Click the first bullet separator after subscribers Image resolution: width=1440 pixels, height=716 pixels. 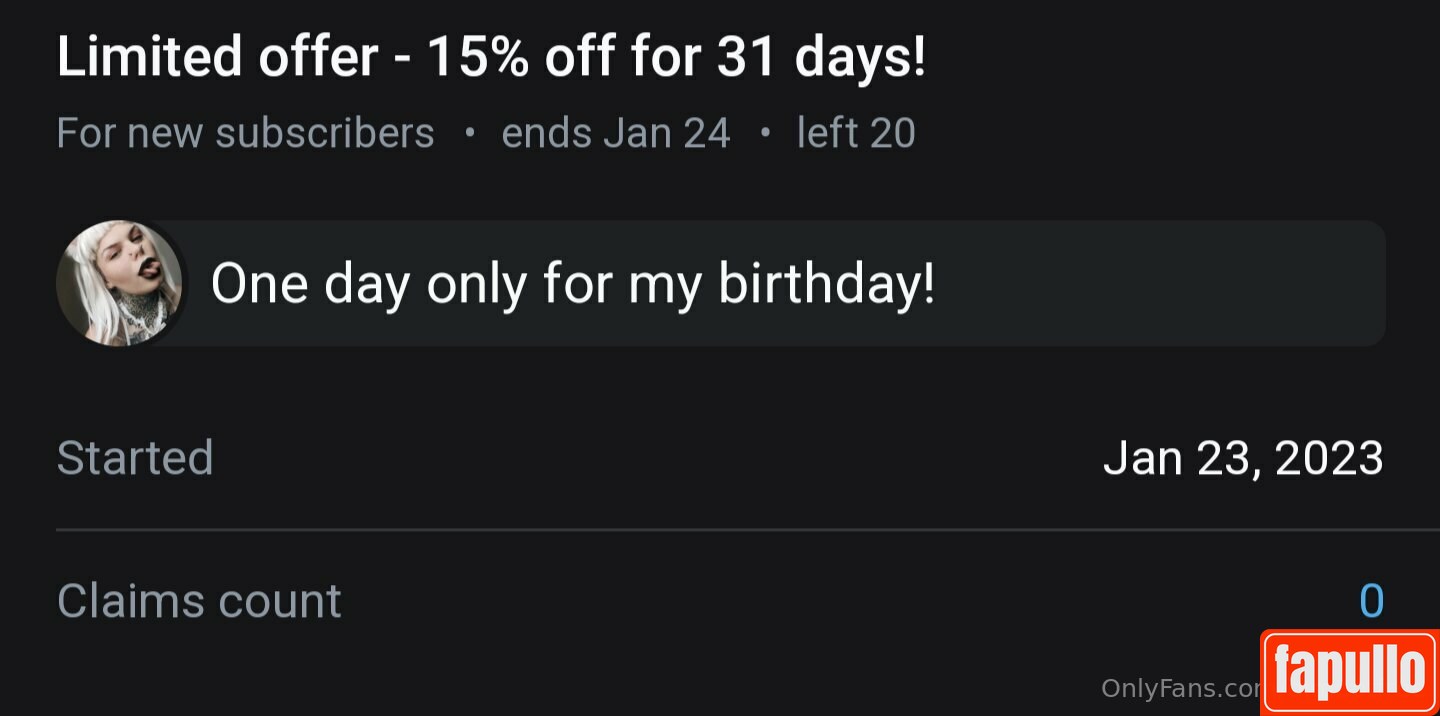point(469,133)
